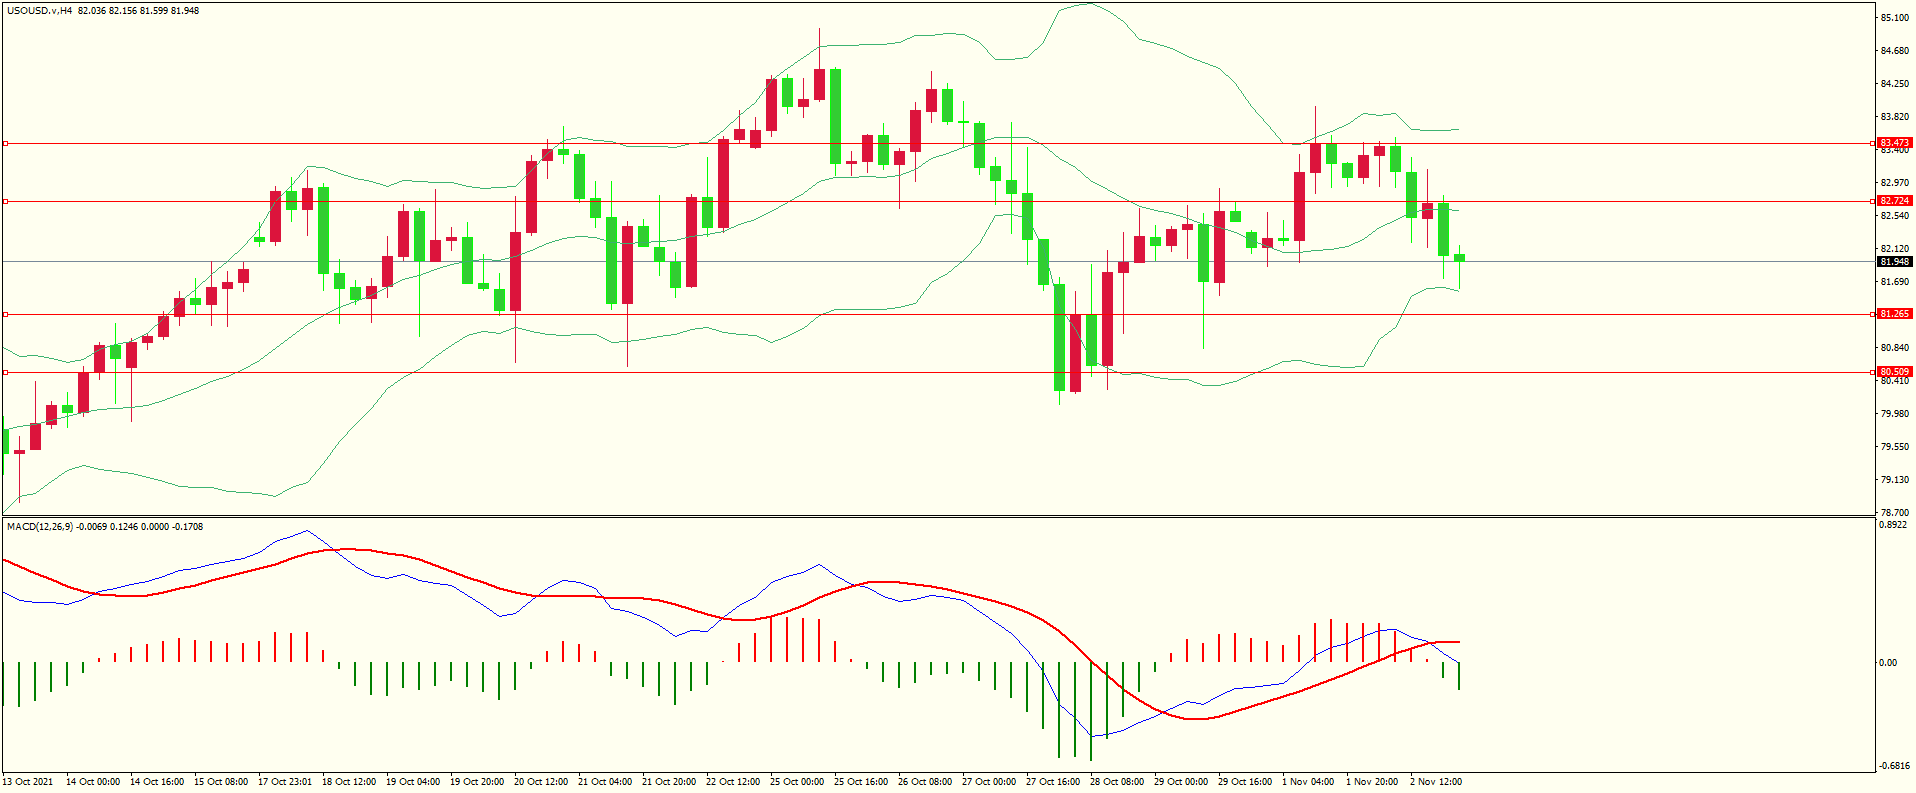Click the 79.550 price axis value
The width and height of the screenshot is (1916, 793).
(1895, 447)
